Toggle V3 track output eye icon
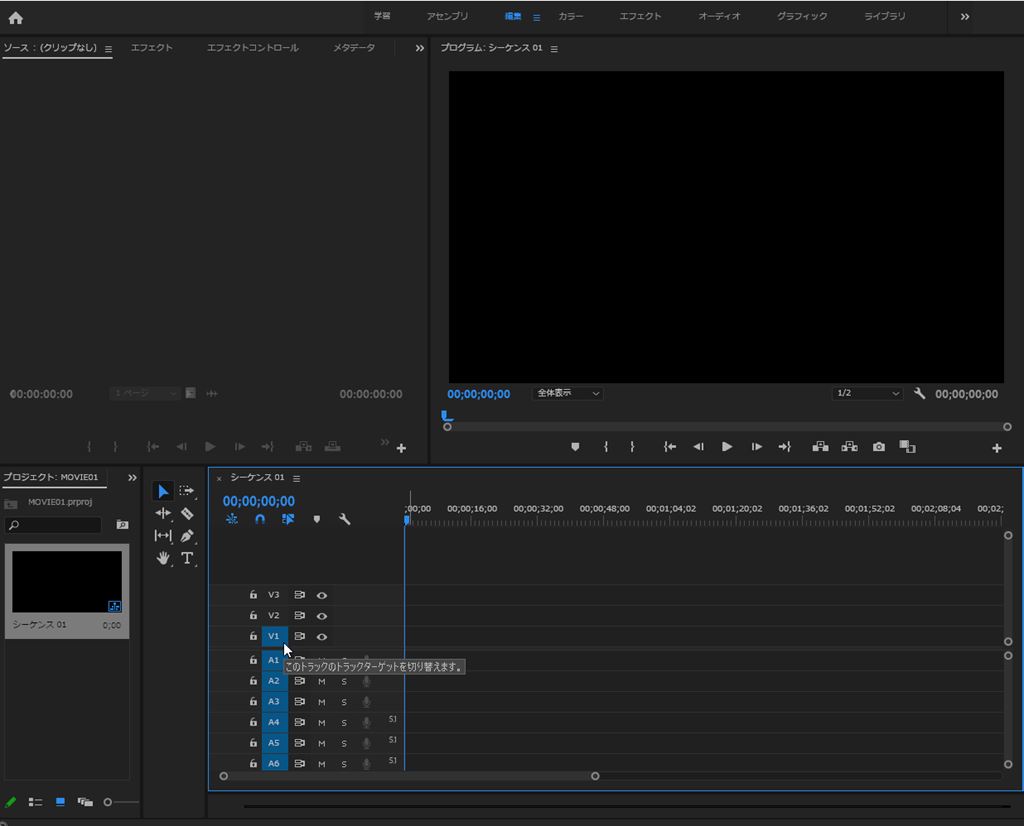This screenshot has height=826, width=1024. (x=322, y=595)
